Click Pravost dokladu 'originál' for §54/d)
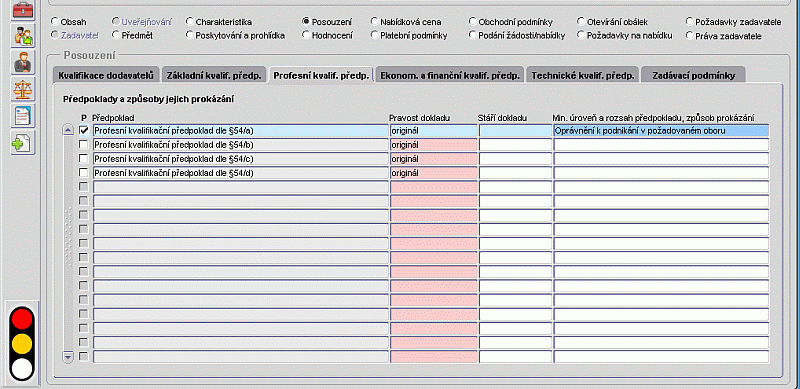Screen dimensions: 800x389 click(434, 173)
